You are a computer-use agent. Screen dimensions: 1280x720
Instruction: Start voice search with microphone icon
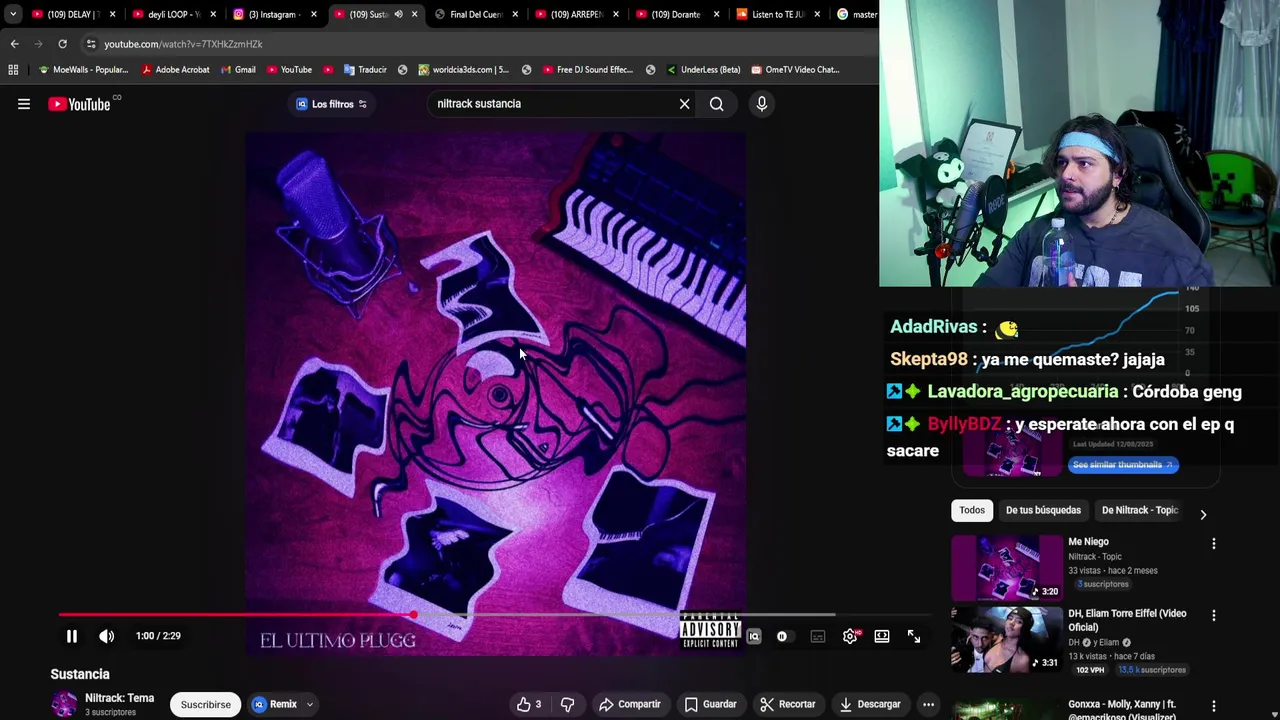[x=762, y=104]
